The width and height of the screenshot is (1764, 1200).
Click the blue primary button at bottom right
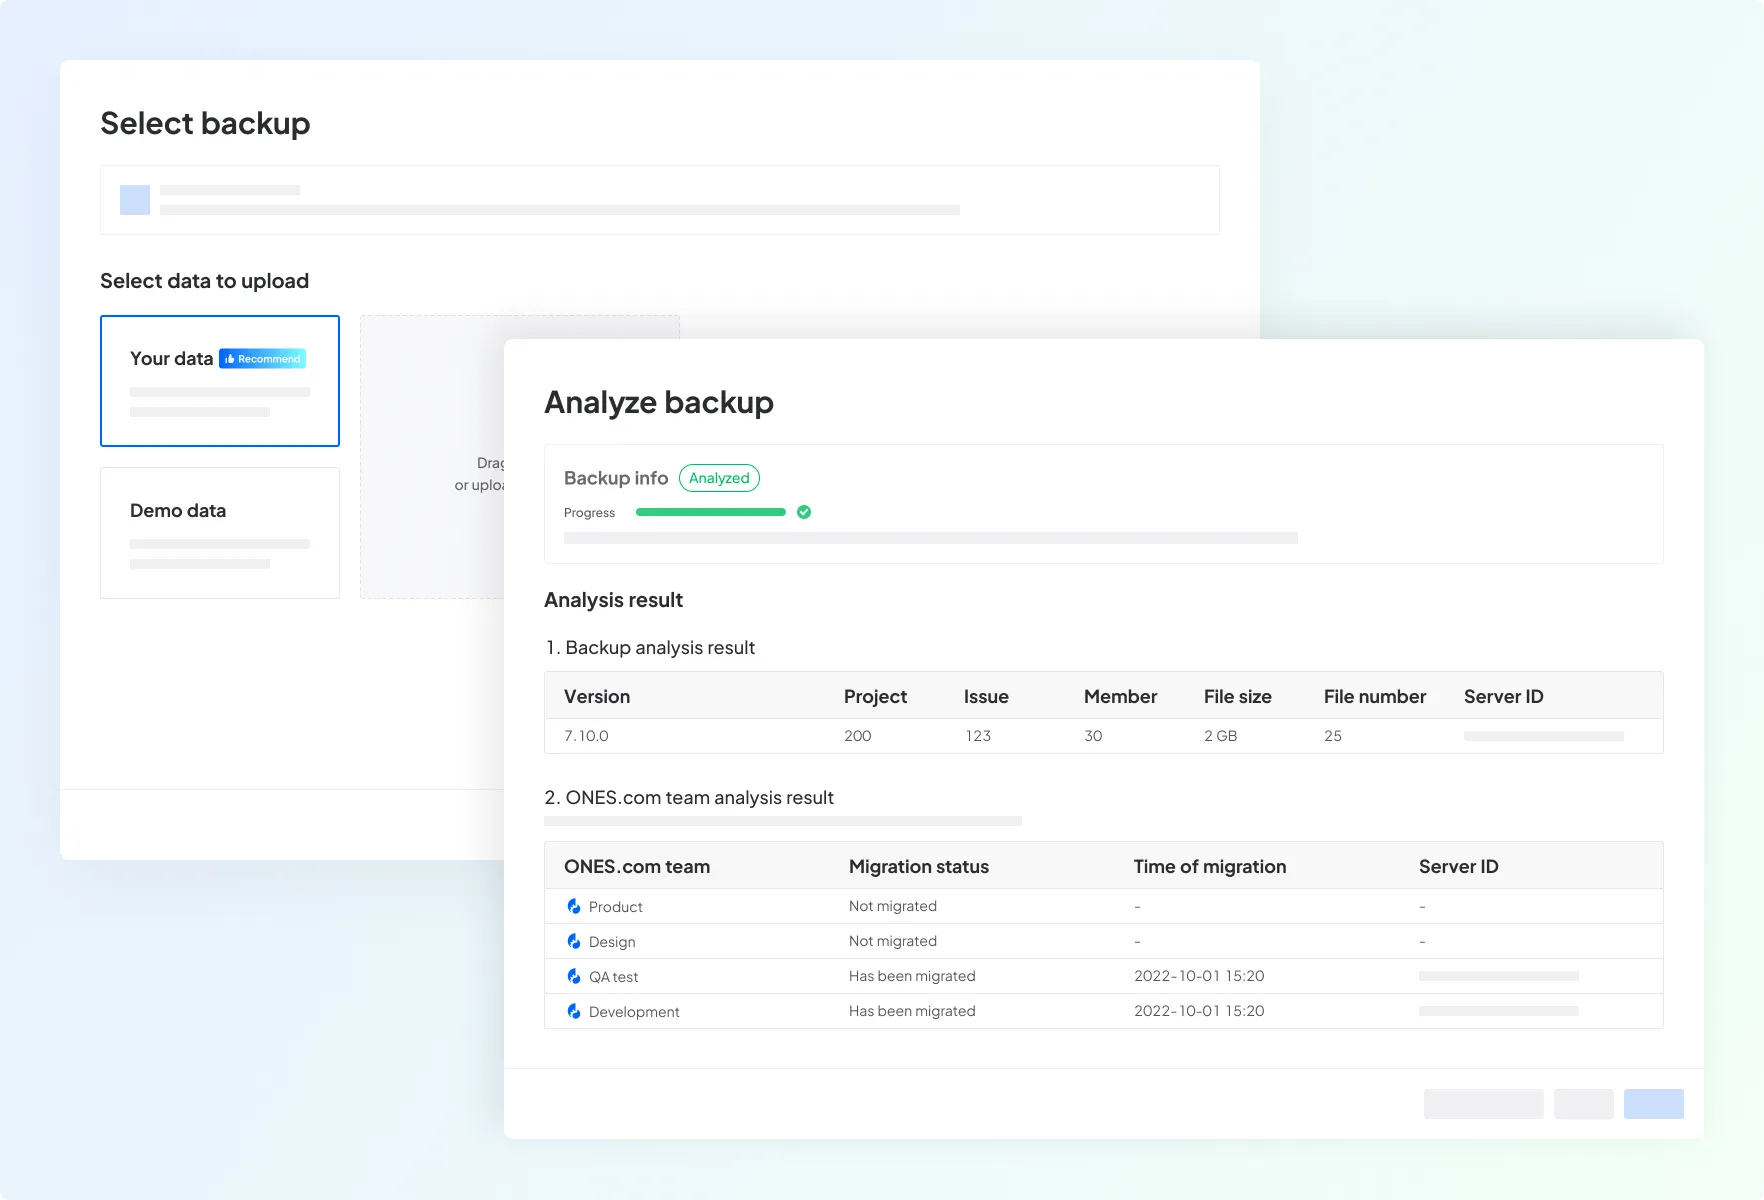tap(1653, 1104)
